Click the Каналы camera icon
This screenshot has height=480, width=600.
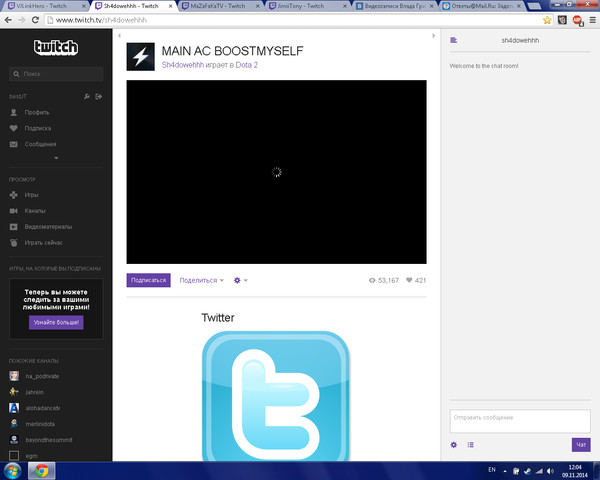(14, 211)
